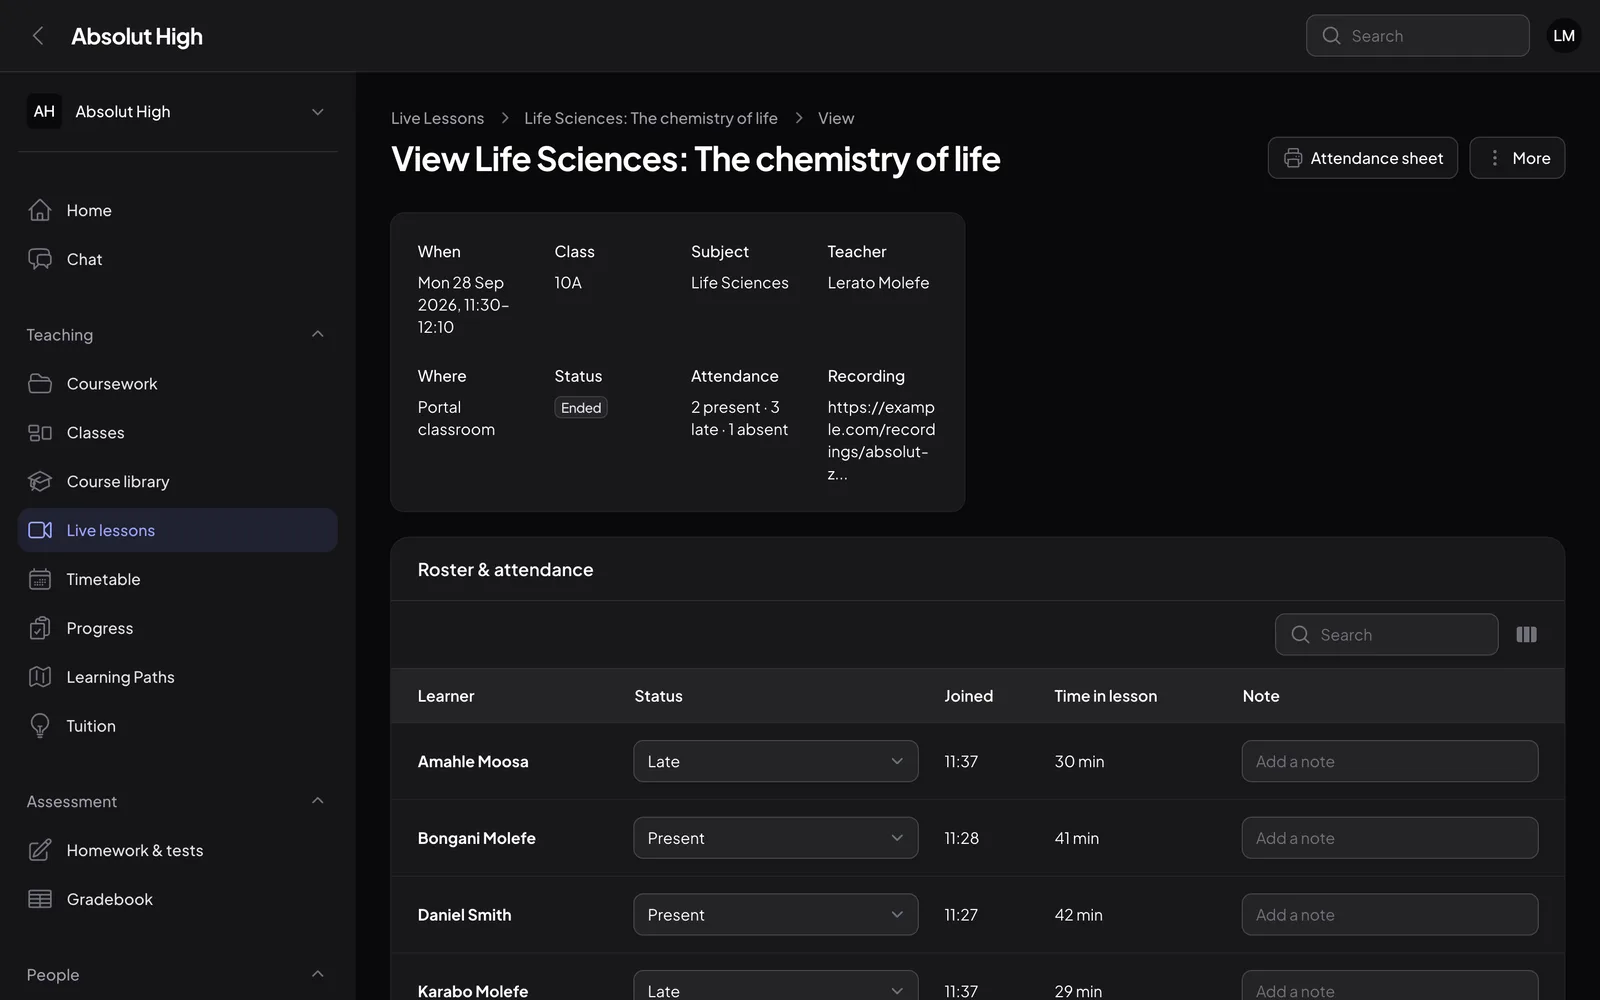Screen dimensions: 1600x1000
Task: Click the Attendance sheet button
Action: (x=1362, y=158)
